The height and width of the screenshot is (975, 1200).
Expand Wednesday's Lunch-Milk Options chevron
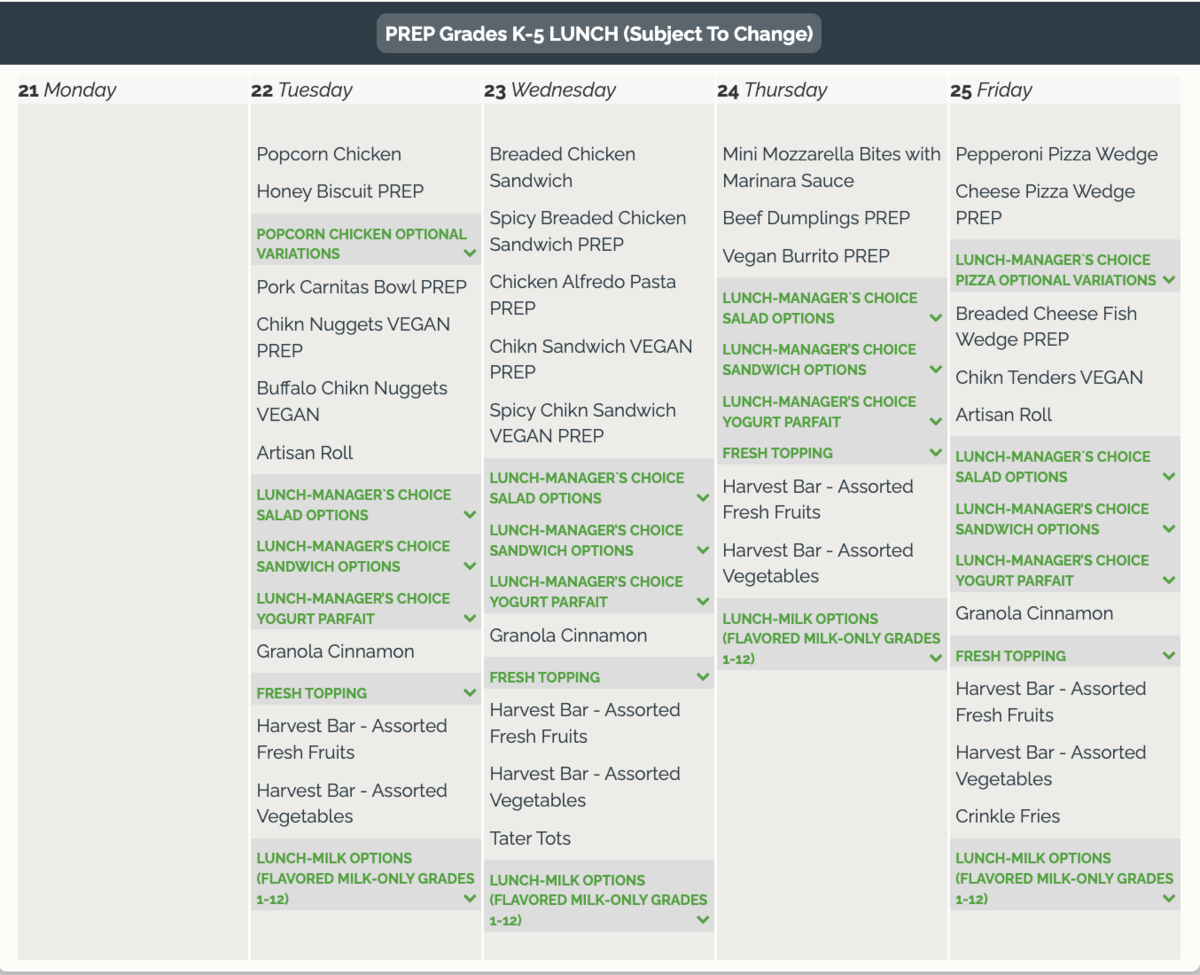click(x=703, y=920)
